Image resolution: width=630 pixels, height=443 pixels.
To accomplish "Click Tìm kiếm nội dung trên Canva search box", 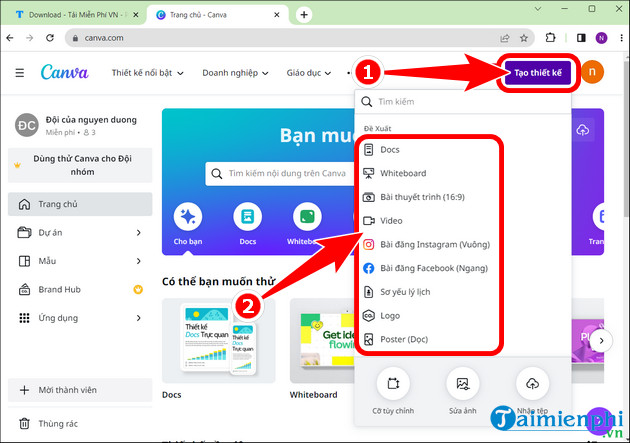I will pos(280,174).
